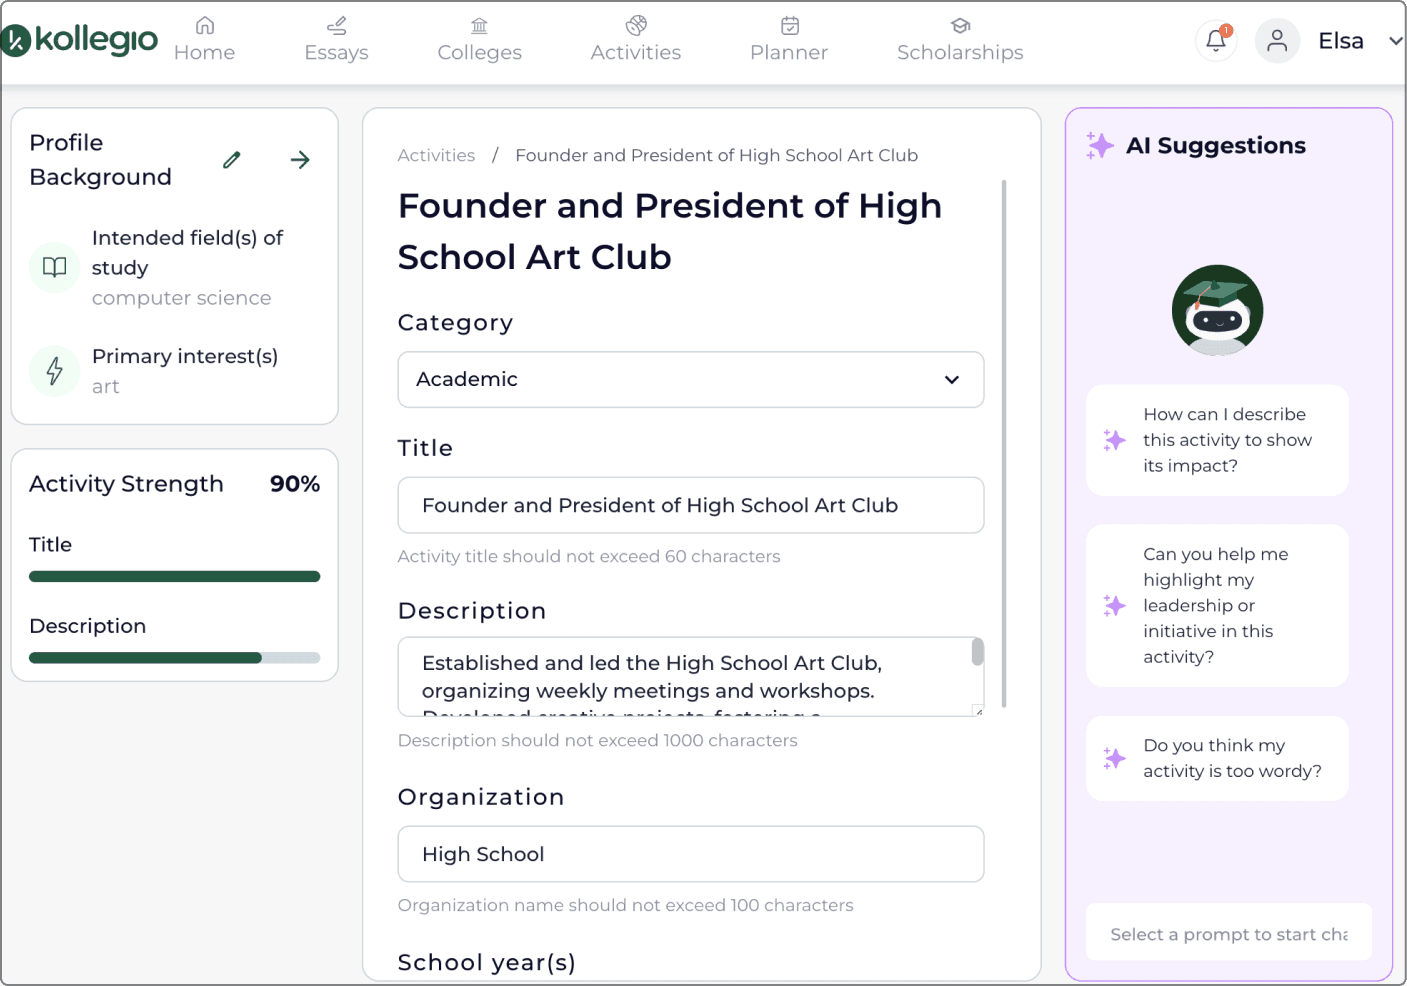This screenshot has height=986, width=1407.
Task: Click the open book icon
Action: tap(55, 267)
